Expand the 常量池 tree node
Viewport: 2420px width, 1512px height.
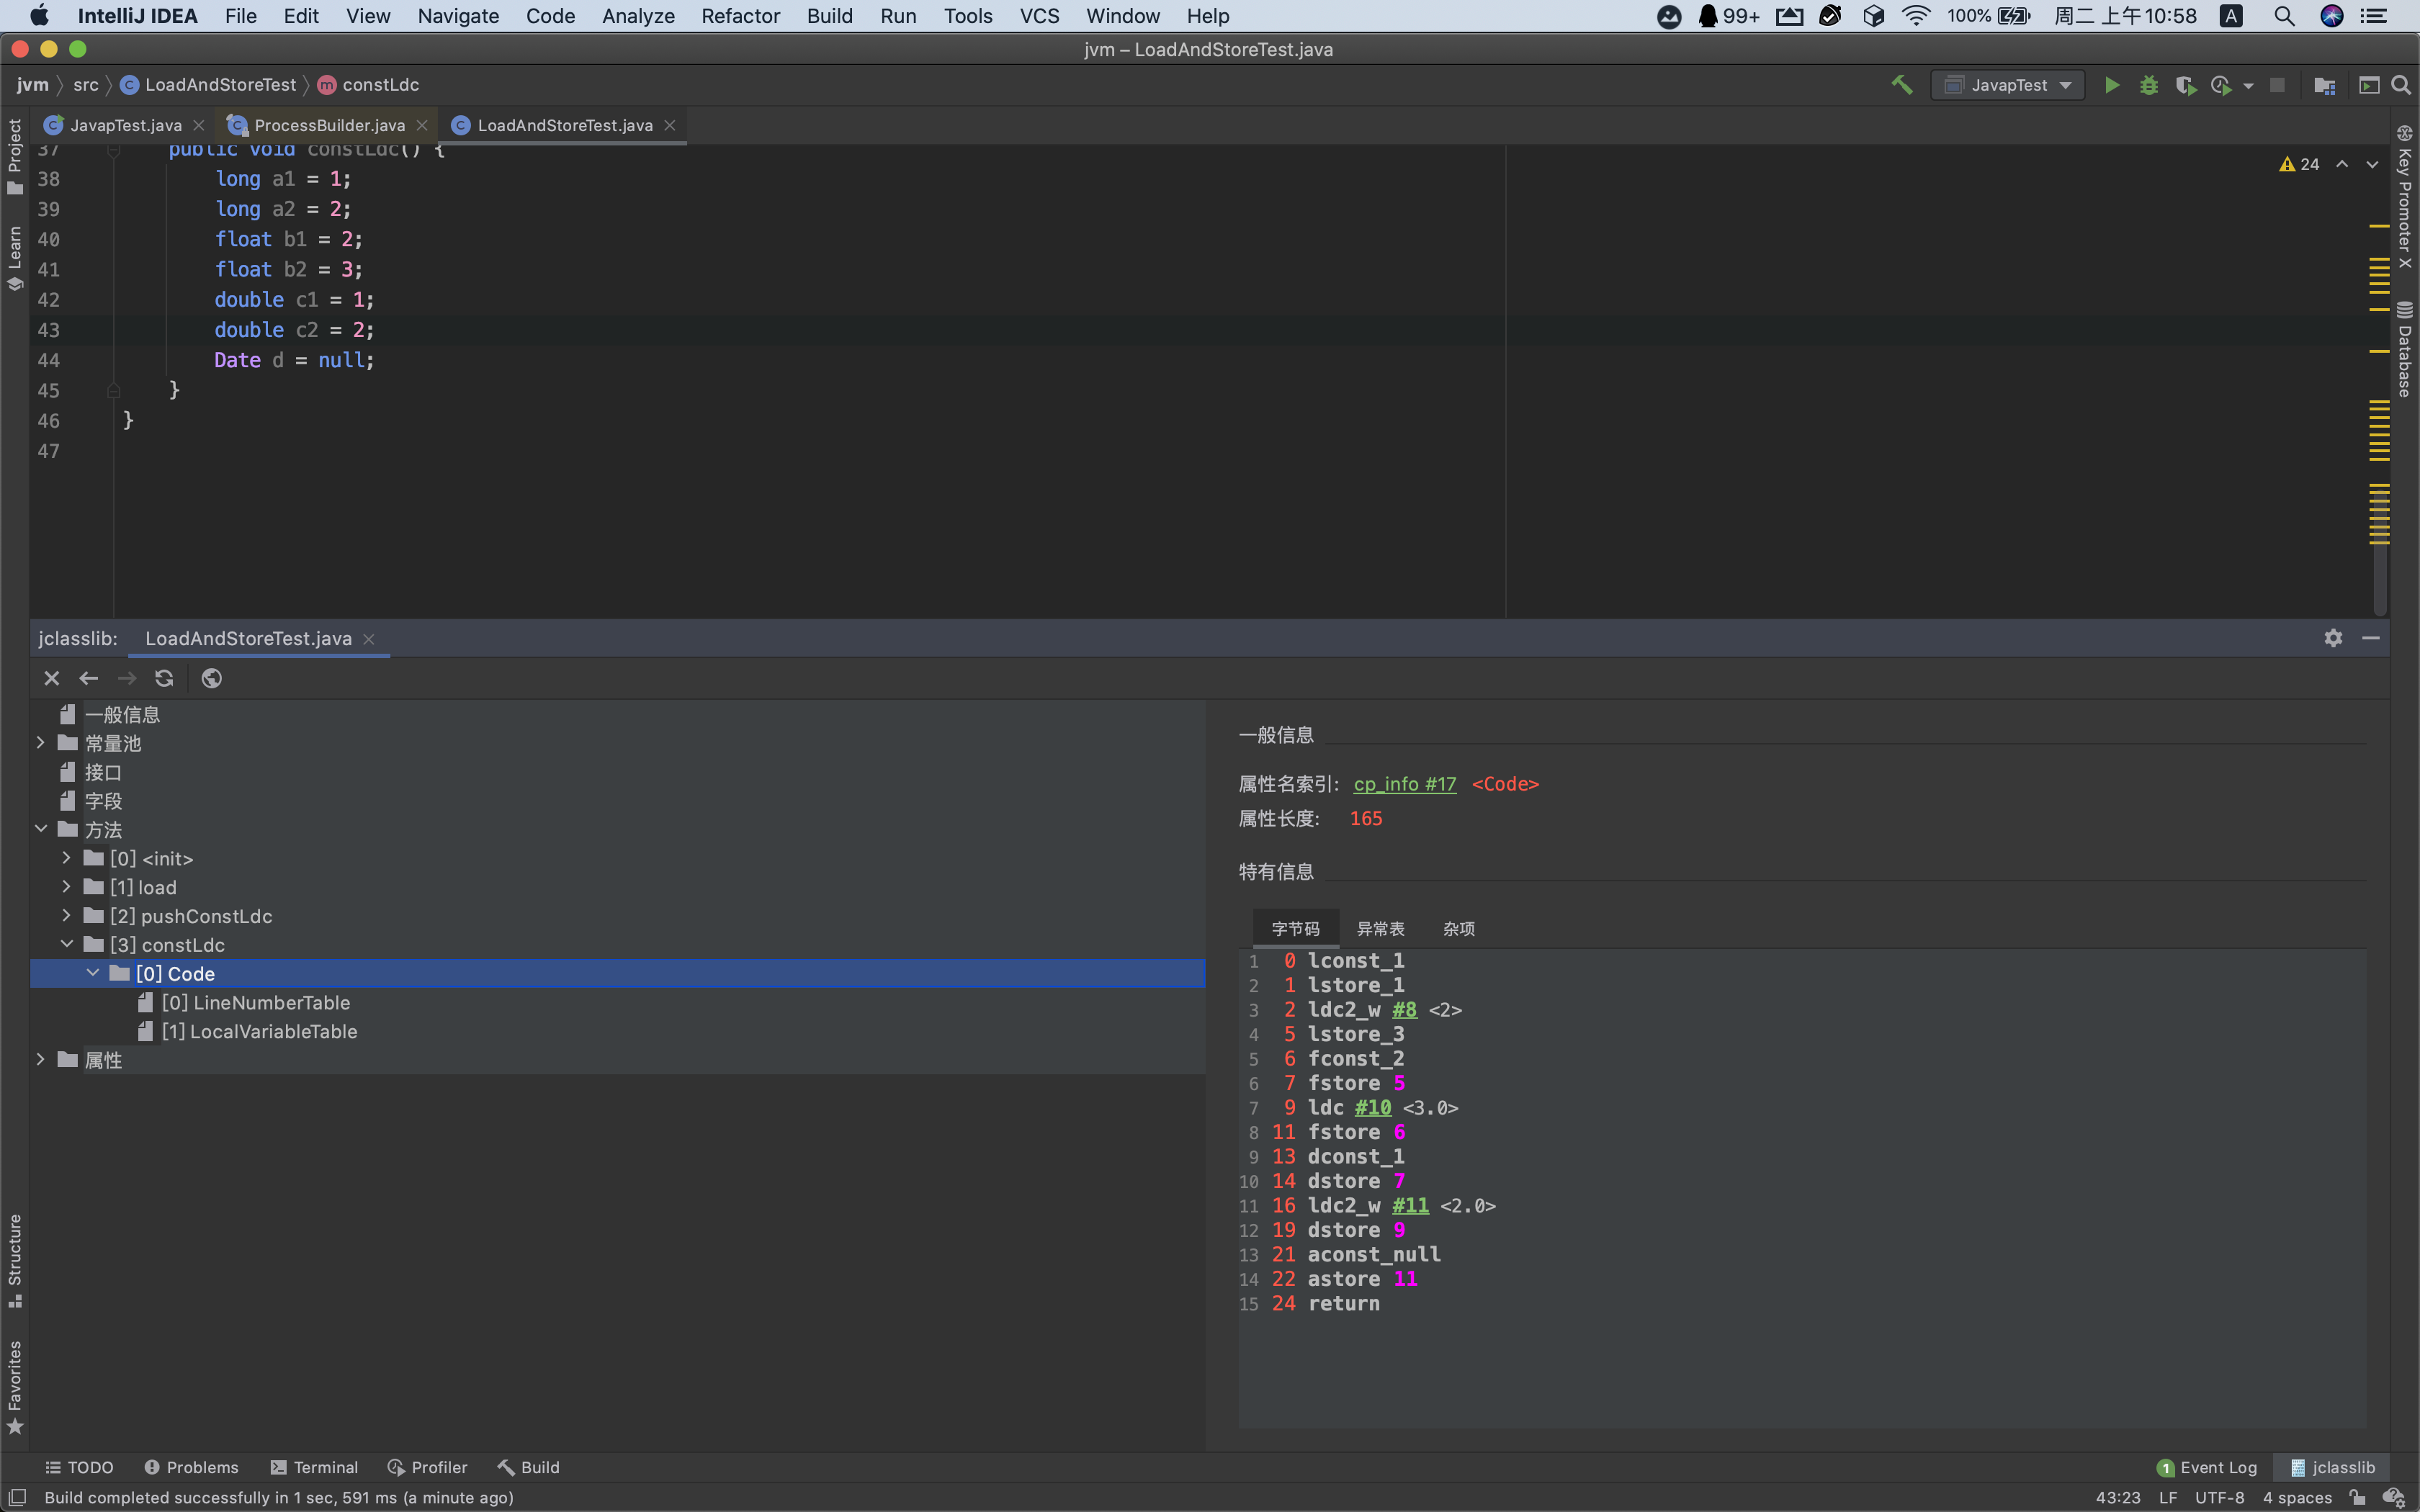(x=41, y=743)
